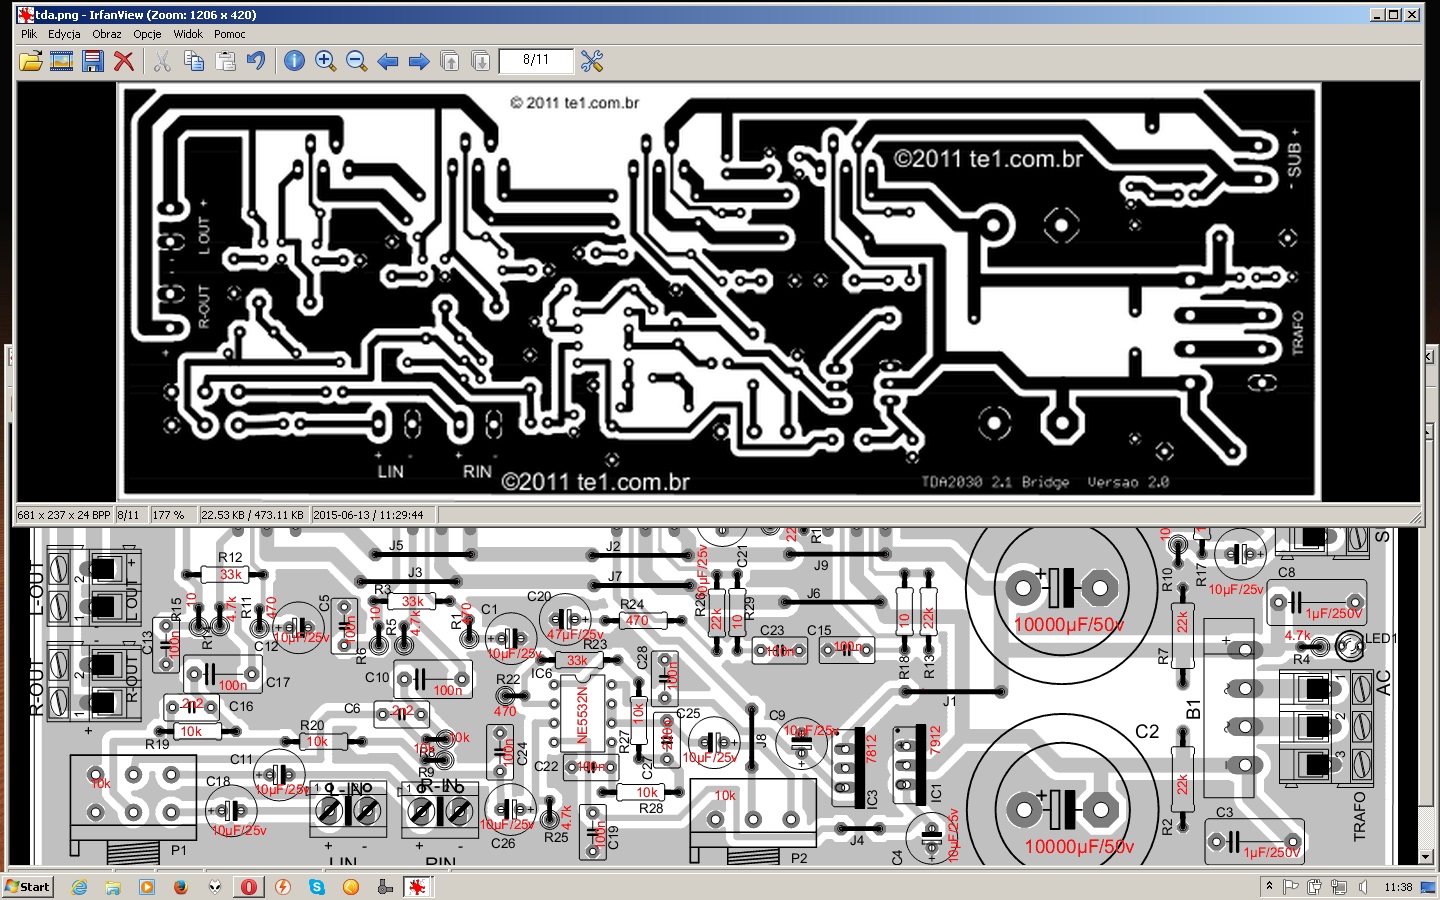The image size is (1440, 900).
Task: Click the previous page icon
Action: tap(450, 61)
